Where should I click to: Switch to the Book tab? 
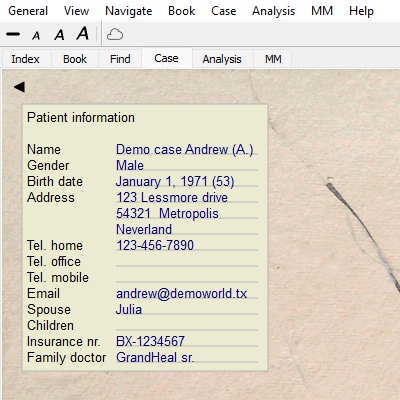point(75,59)
